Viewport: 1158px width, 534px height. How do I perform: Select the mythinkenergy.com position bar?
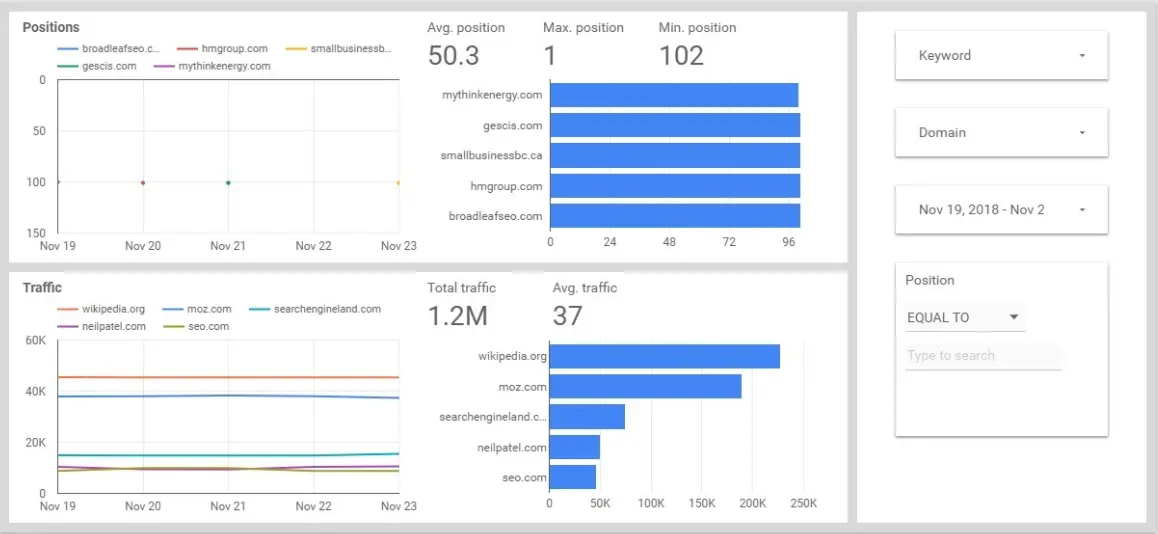(673, 95)
